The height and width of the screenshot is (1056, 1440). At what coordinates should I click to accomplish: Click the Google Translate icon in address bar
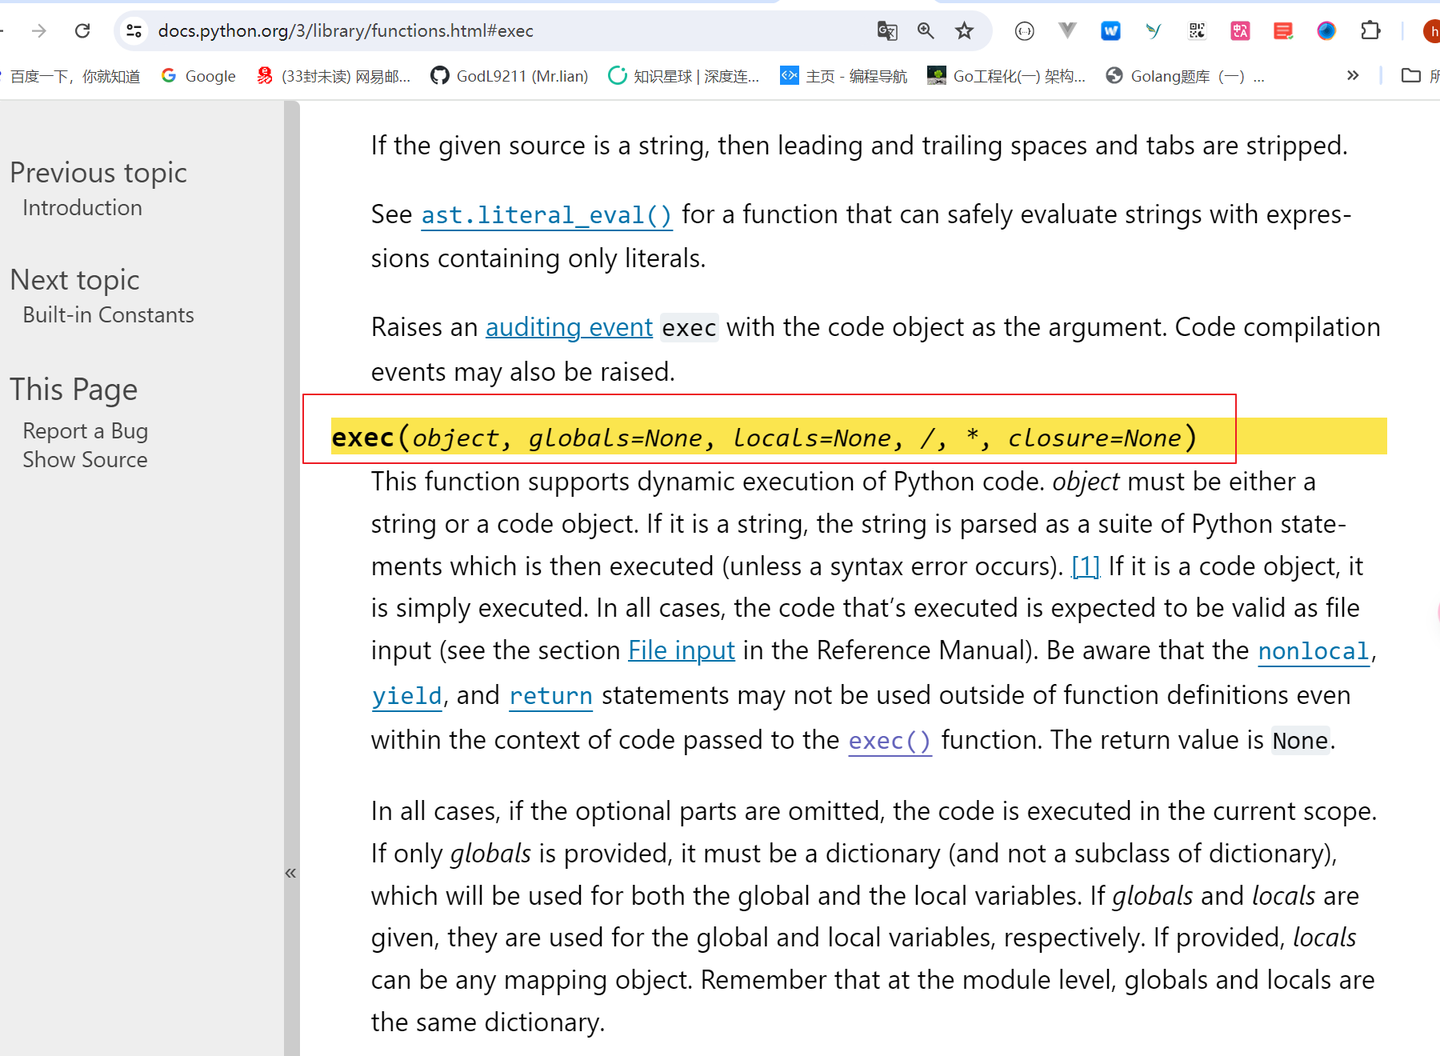[886, 31]
